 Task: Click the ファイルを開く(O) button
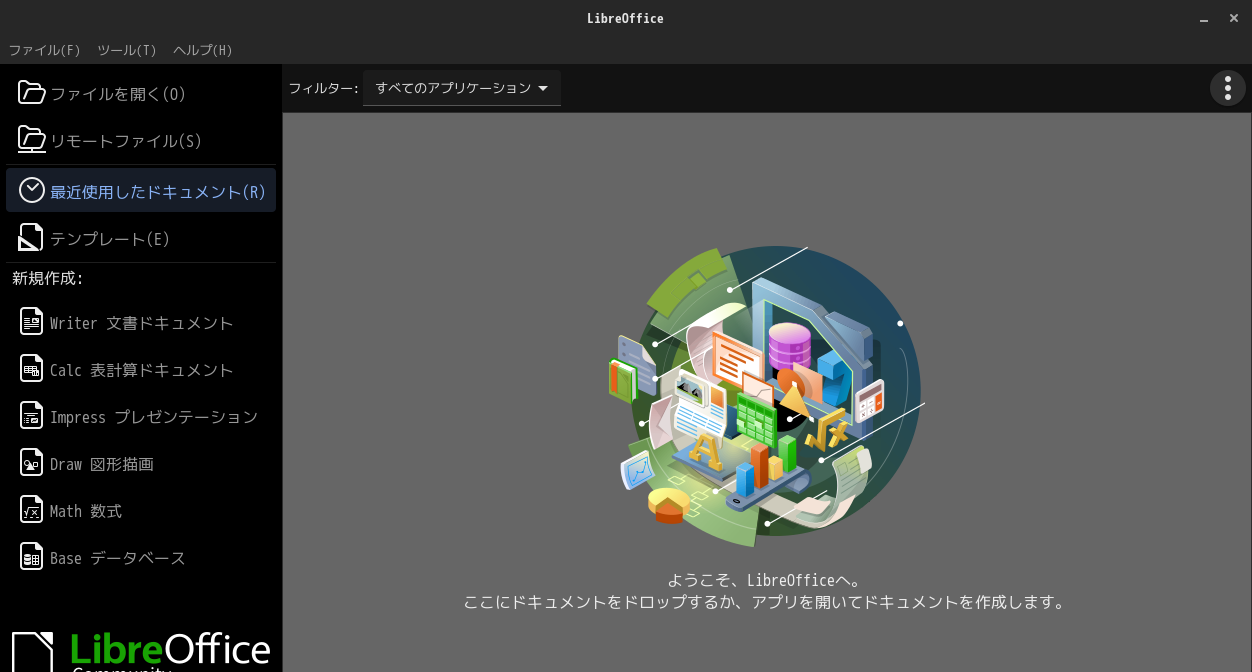[141, 93]
